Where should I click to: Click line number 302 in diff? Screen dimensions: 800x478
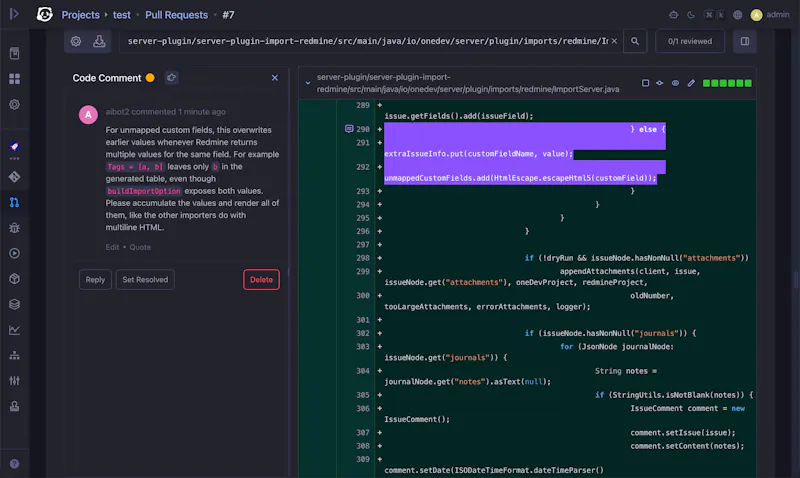point(363,333)
